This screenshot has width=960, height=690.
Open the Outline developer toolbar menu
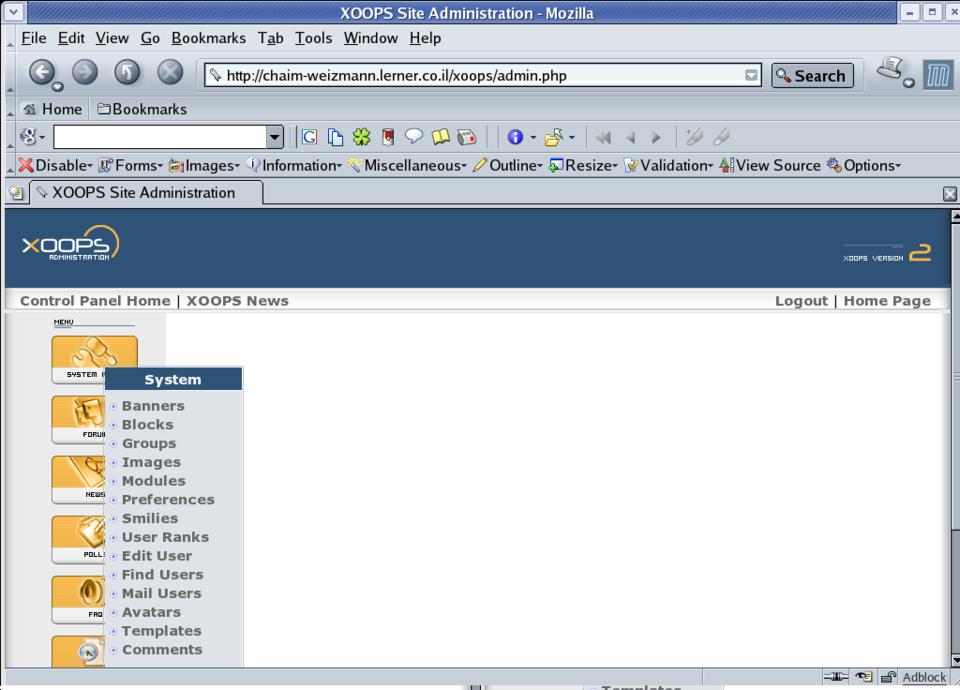tap(508, 165)
